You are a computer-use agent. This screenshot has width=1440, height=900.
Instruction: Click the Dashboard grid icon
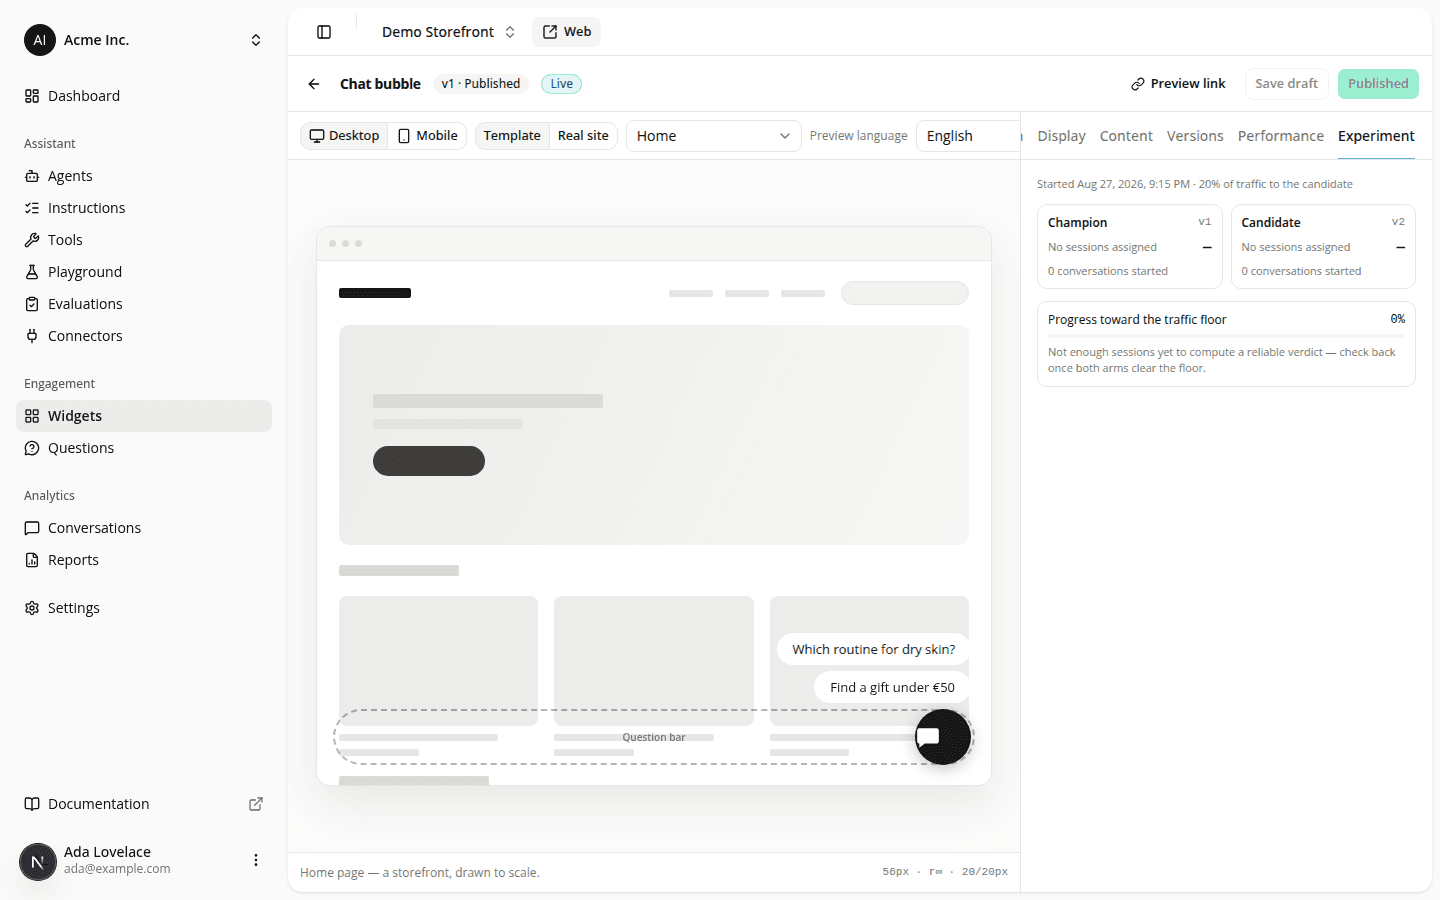(x=32, y=96)
